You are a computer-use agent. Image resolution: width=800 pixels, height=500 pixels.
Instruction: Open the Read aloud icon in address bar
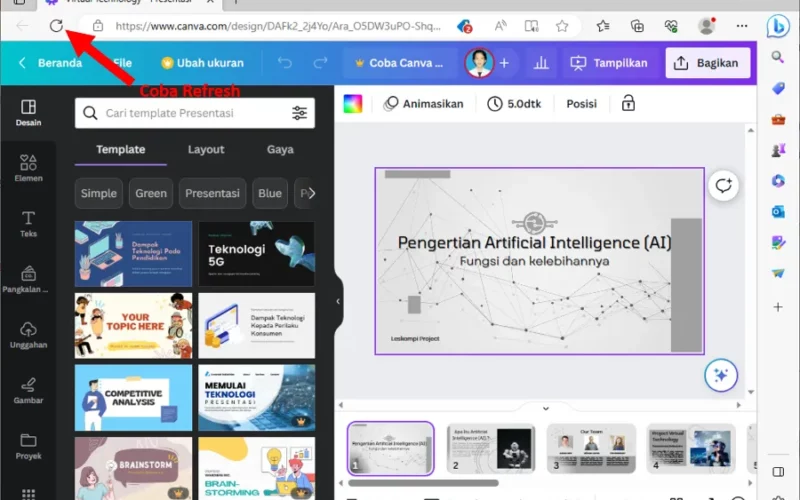[x=501, y=26]
